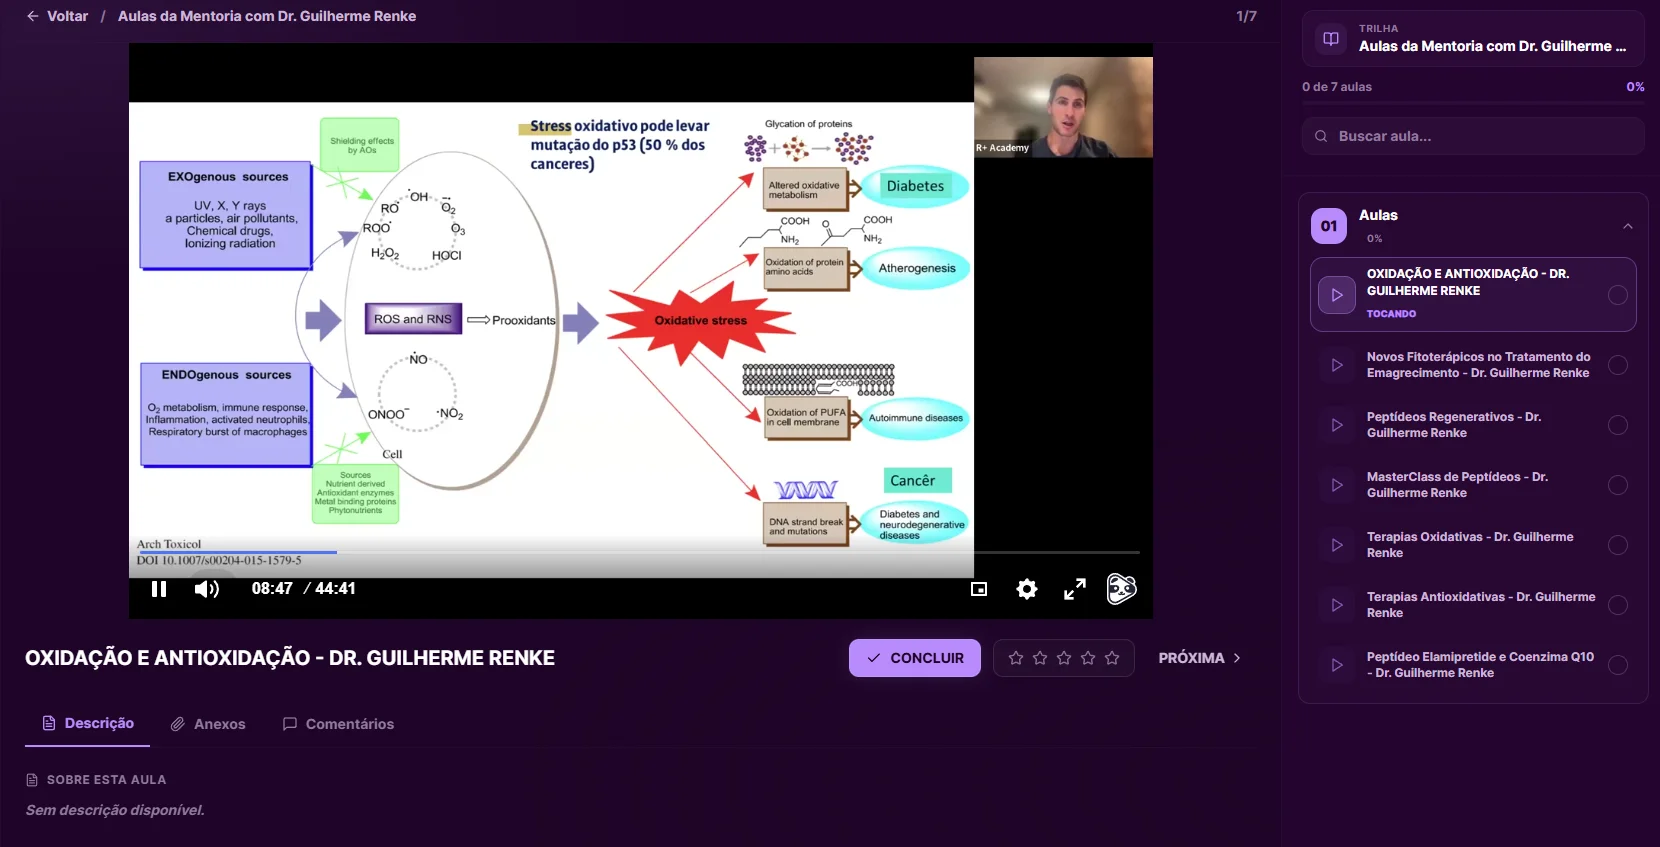
Task: Play icon for Terapias Oxidativas lesson
Action: 1337,545
